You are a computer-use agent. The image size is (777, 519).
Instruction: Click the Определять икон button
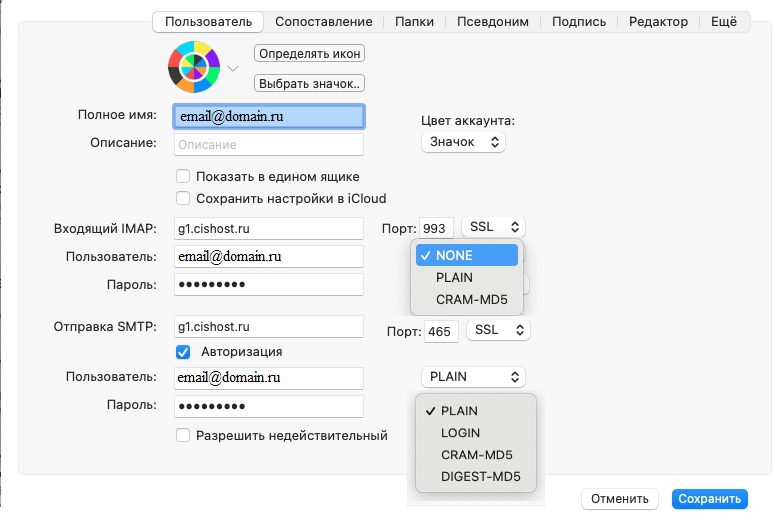pyautogui.click(x=309, y=53)
